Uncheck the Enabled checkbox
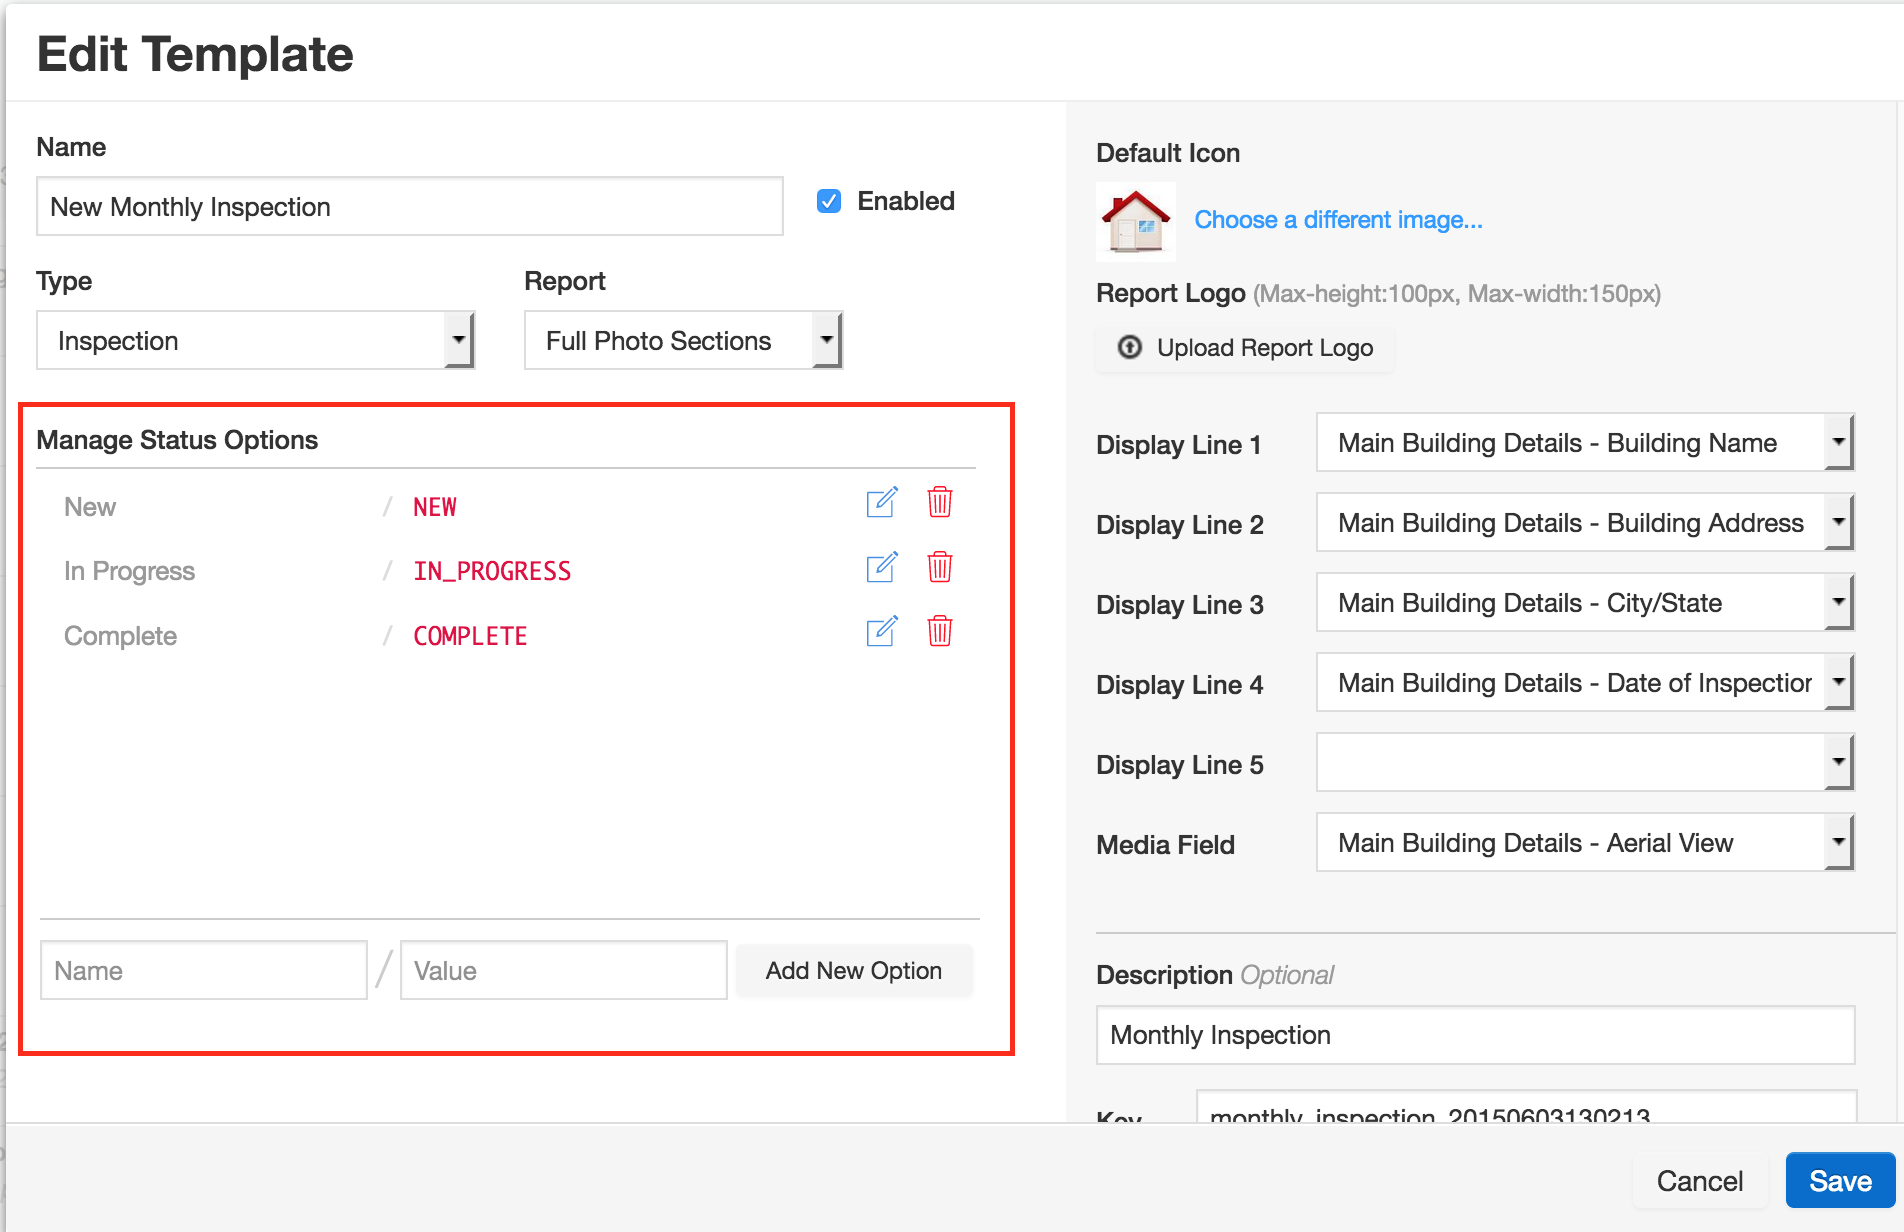 [x=829, y=202]
